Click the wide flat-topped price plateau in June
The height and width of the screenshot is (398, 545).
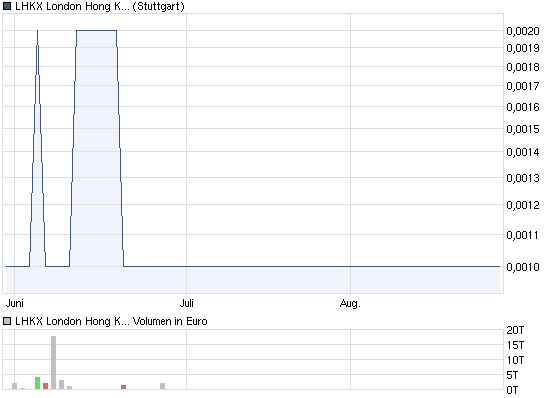[97, 149]
